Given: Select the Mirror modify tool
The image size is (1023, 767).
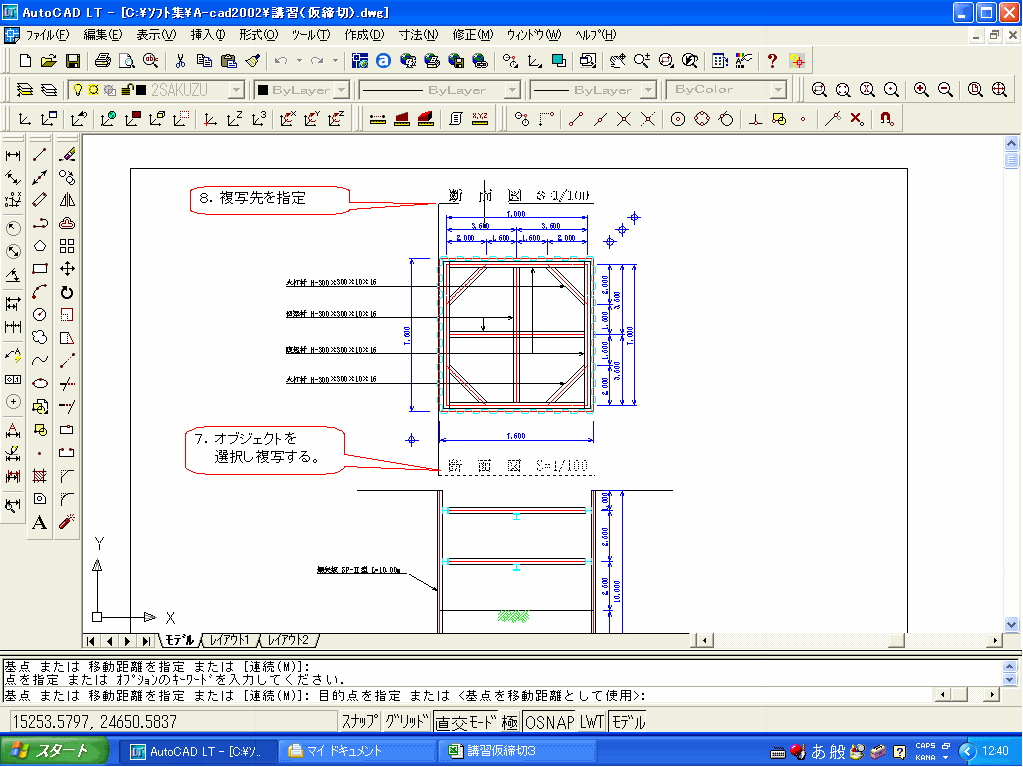Looking at the screenshot, I should 67,200.
